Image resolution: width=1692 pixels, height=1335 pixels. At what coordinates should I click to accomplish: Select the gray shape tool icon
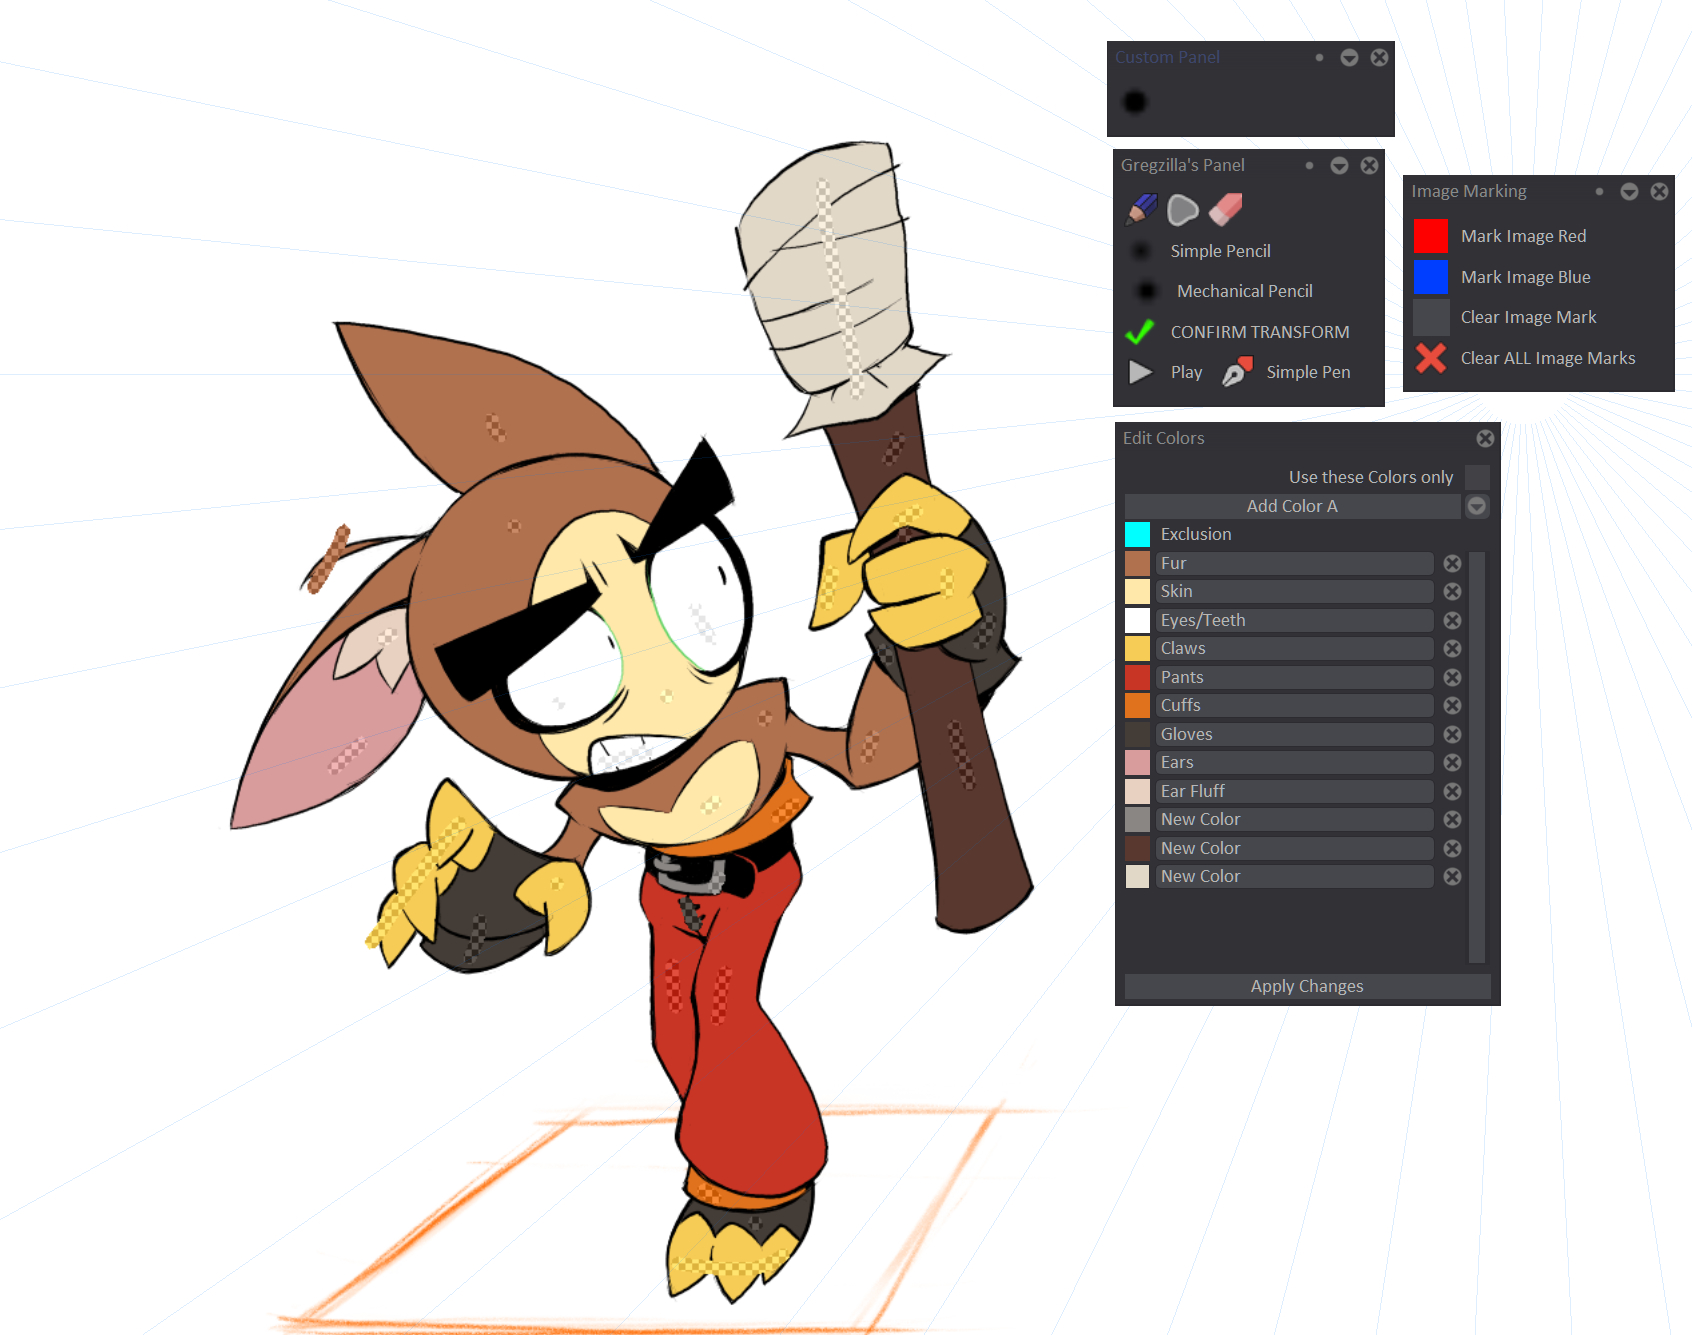[1182, 209]
